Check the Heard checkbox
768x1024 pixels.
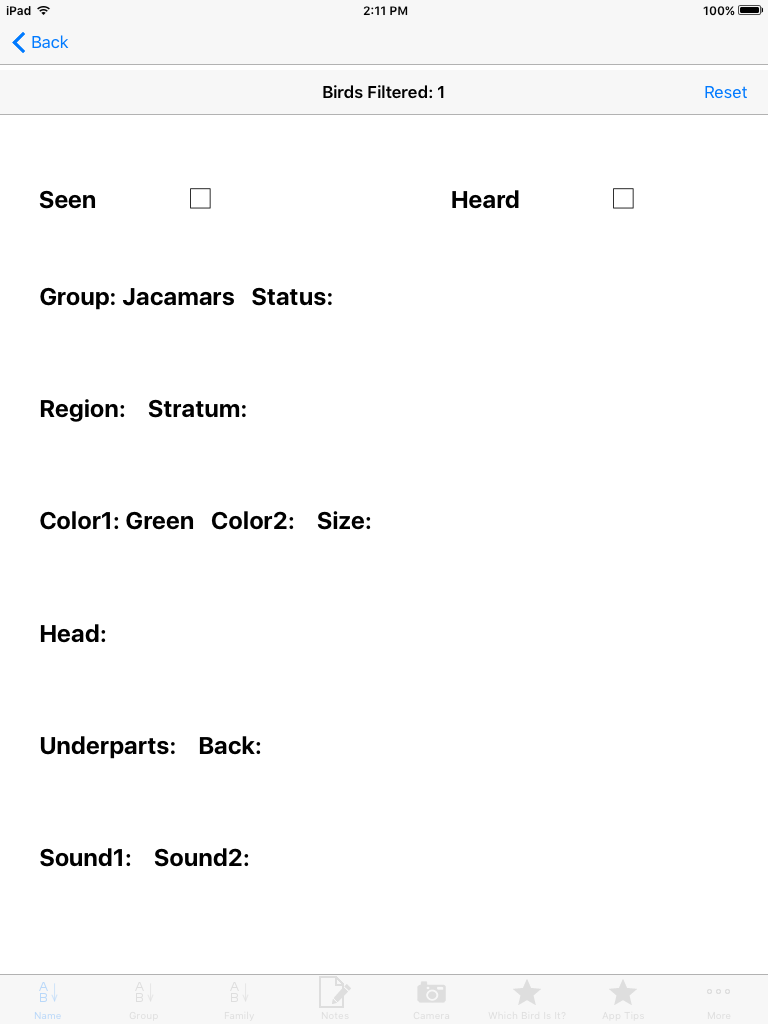[623, 198]
